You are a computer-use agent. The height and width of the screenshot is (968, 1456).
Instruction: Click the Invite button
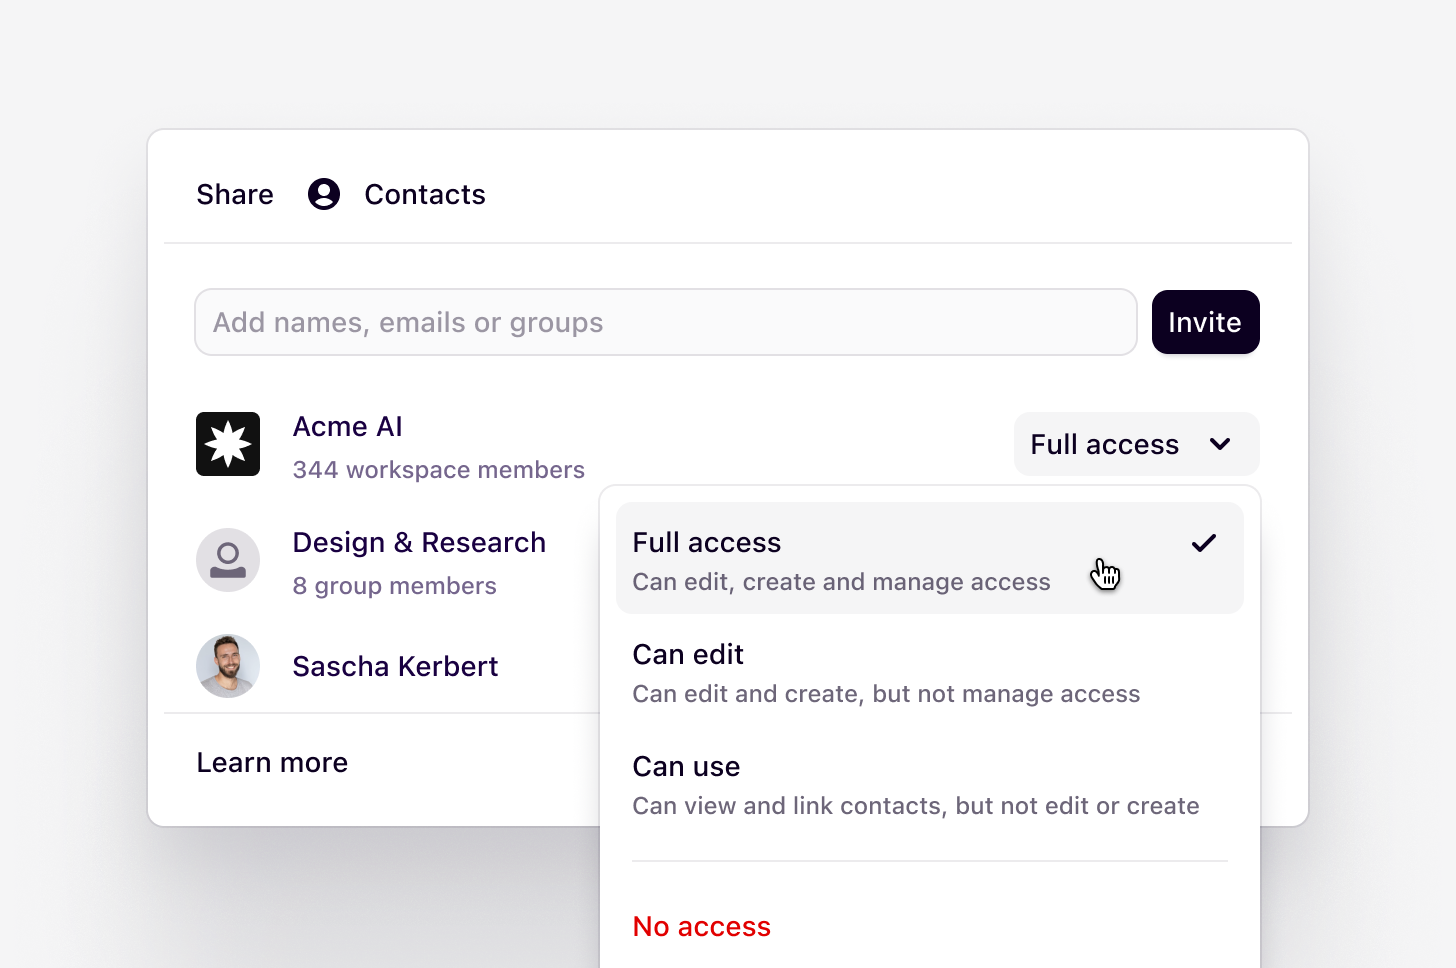point(1206,322)
